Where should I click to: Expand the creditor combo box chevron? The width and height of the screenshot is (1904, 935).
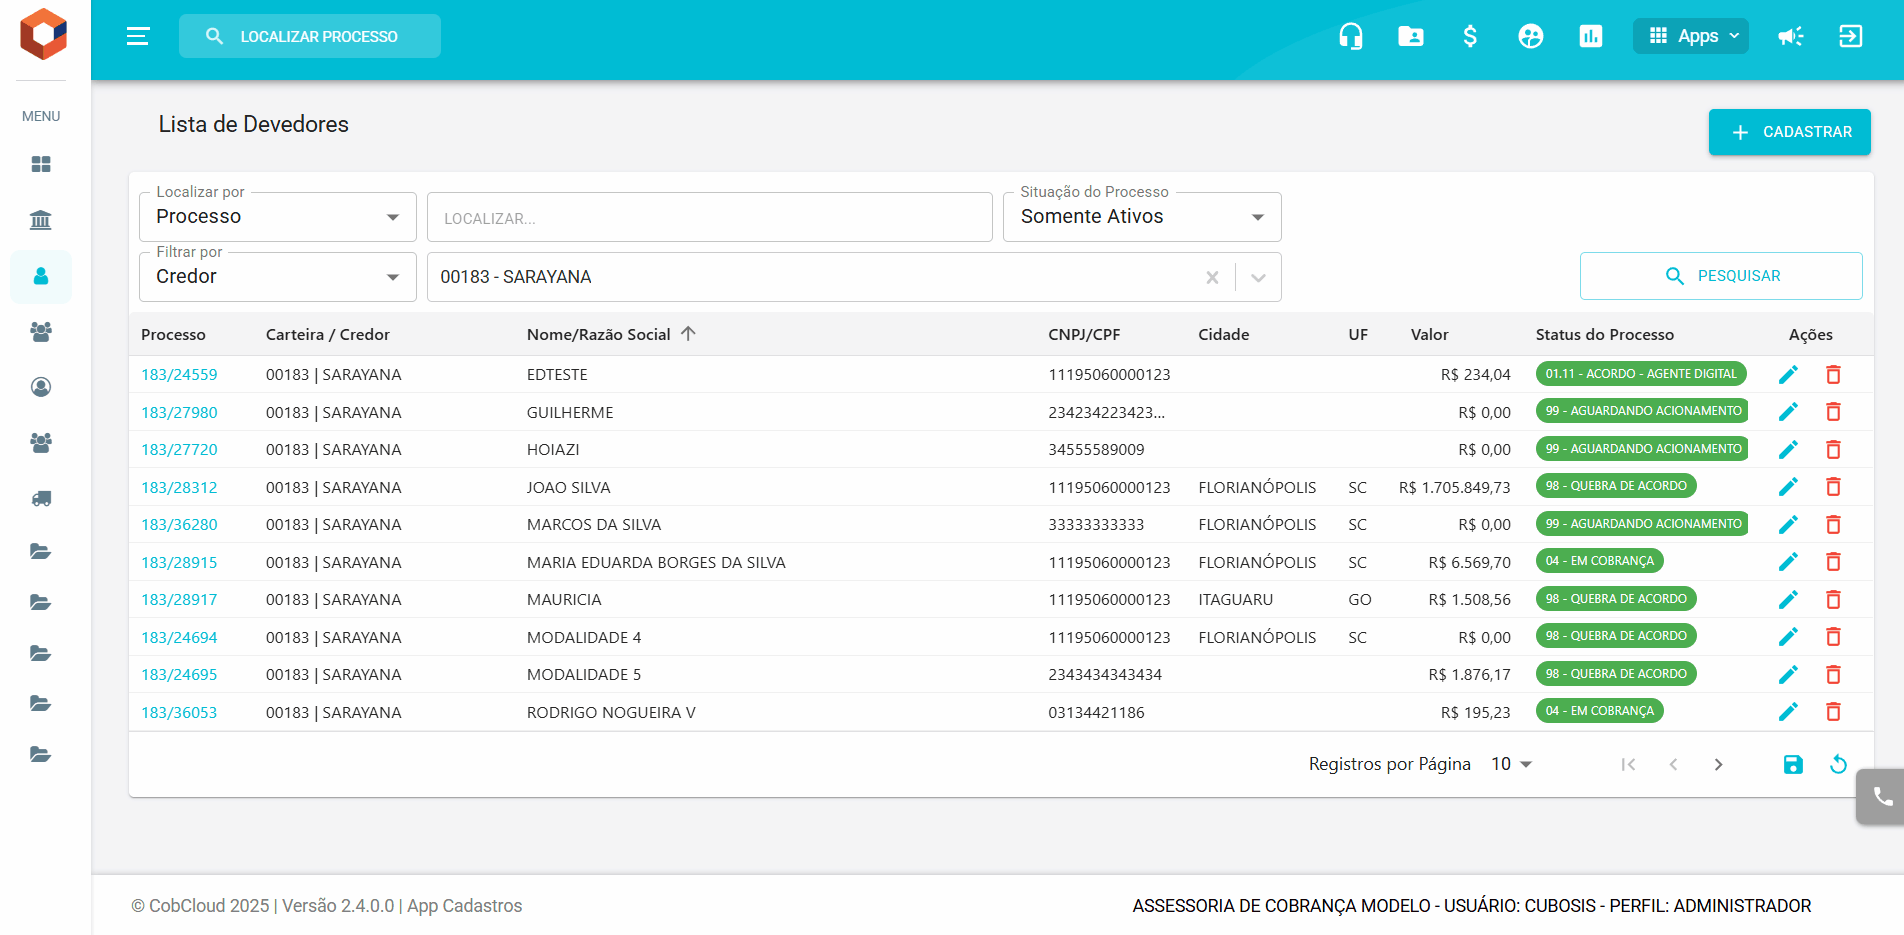click(1258, 277)
